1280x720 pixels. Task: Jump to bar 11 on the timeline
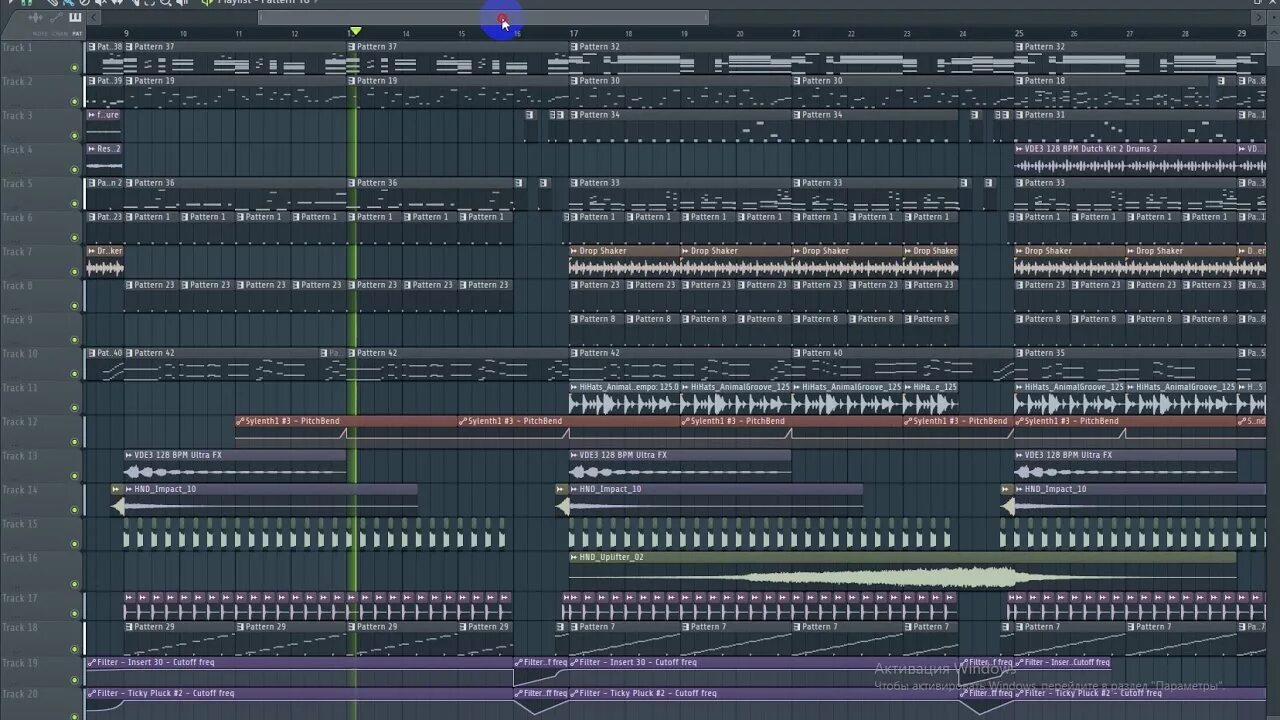238,34
